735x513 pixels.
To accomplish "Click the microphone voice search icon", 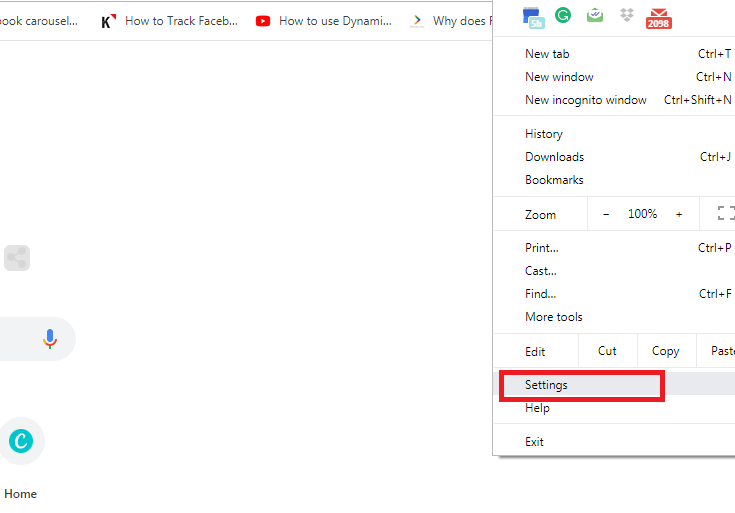I will 50,339.
